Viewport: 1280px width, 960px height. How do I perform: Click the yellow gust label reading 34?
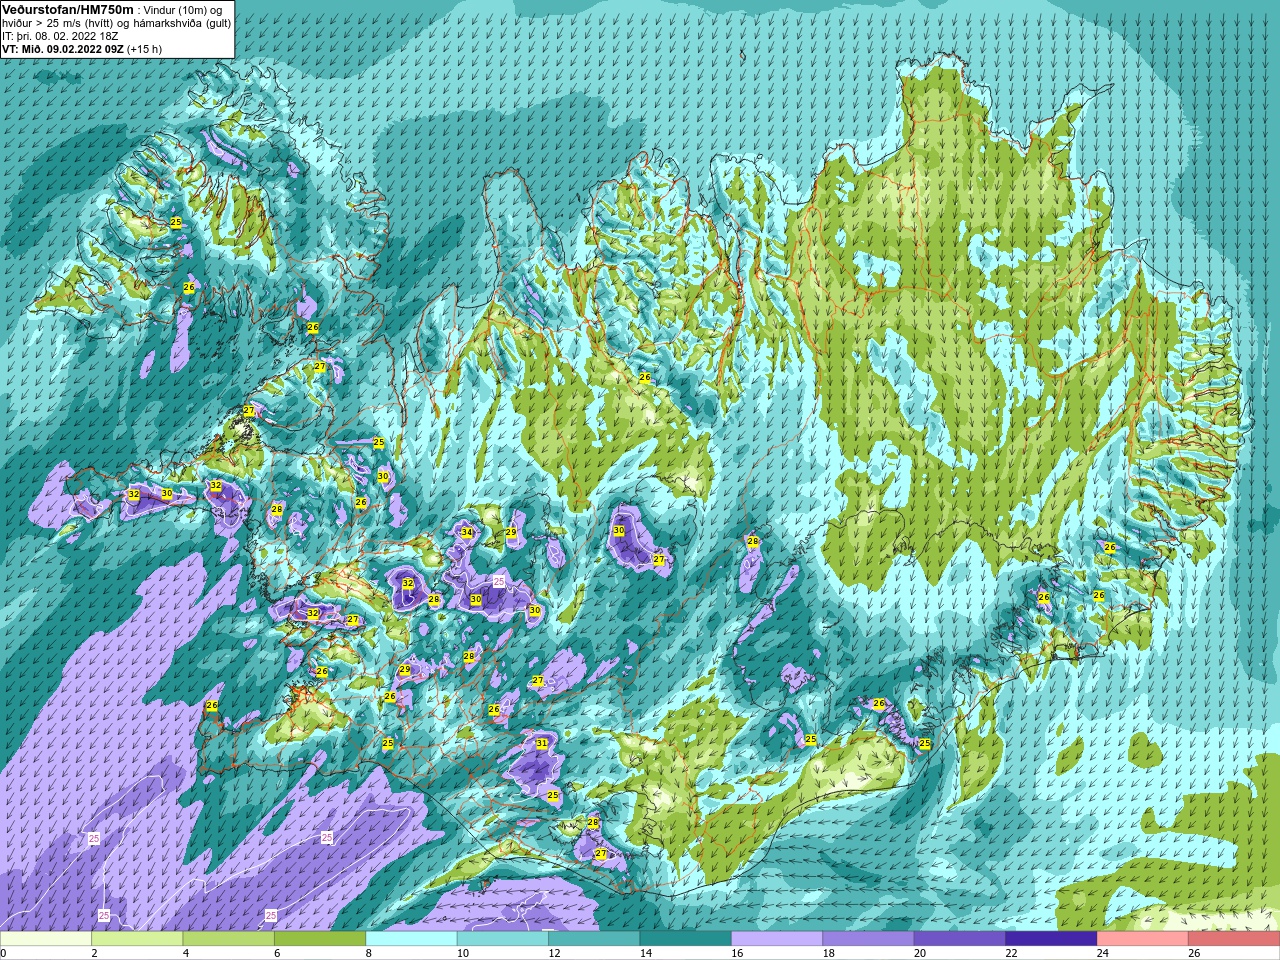point(466,532)
